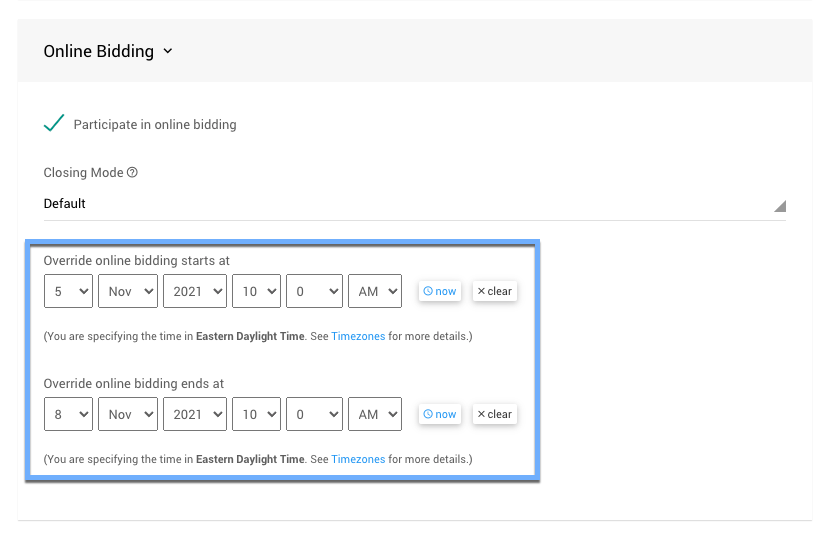Switch the end time AM/PM dropdown

click(x=374, y=414)
